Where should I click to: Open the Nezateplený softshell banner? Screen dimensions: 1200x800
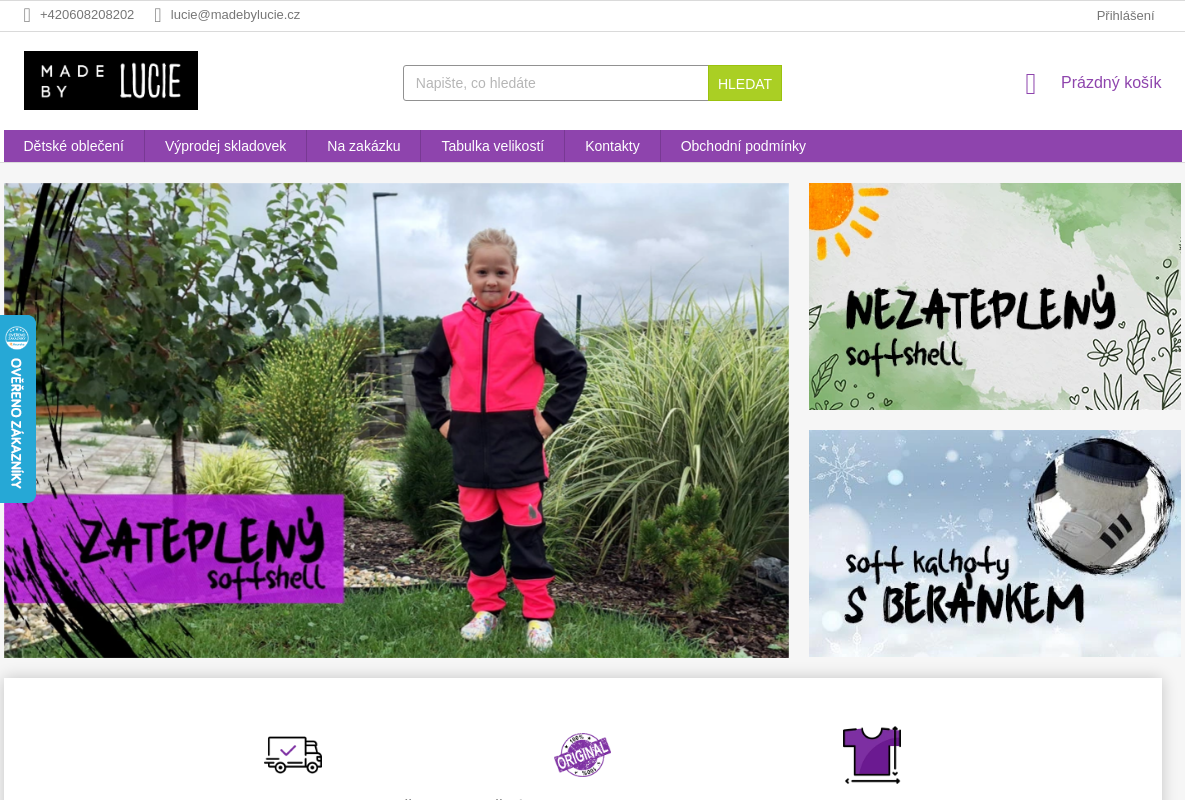pyautogui.click(x=995, y=296)
